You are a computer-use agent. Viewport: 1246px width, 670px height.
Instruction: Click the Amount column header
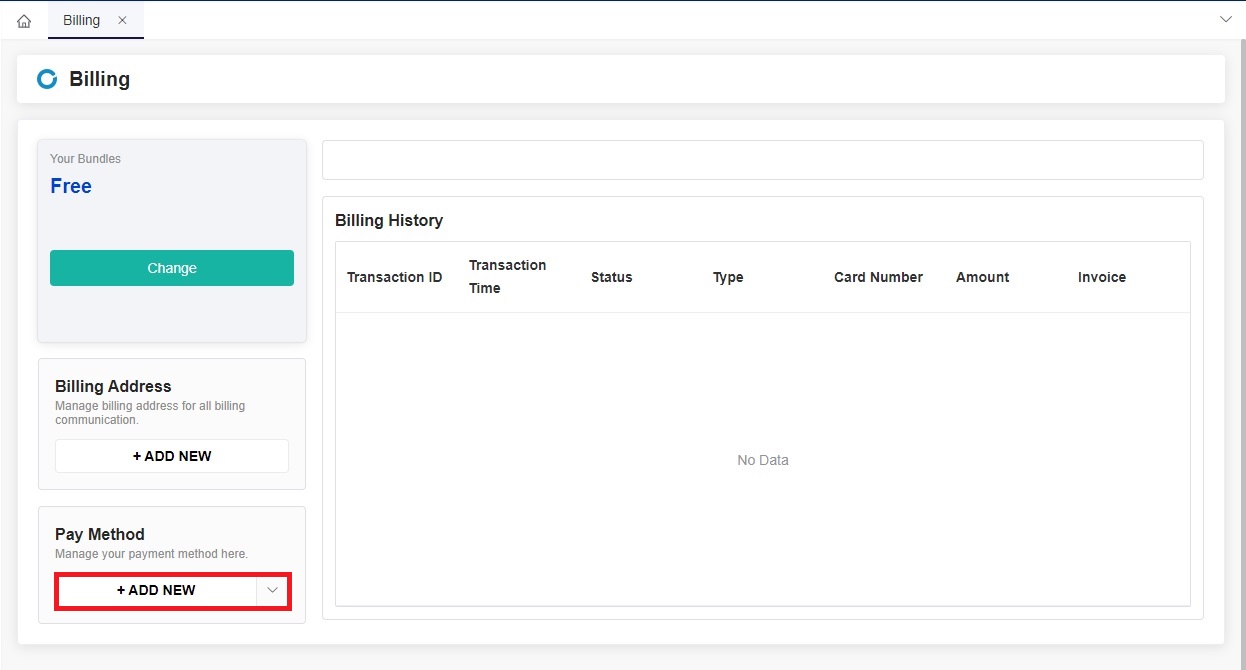coord(982,277)
